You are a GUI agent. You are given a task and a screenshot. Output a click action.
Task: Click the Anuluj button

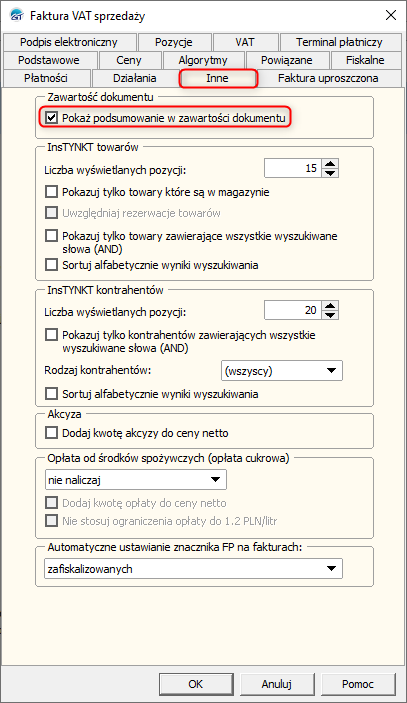[277, 684]
